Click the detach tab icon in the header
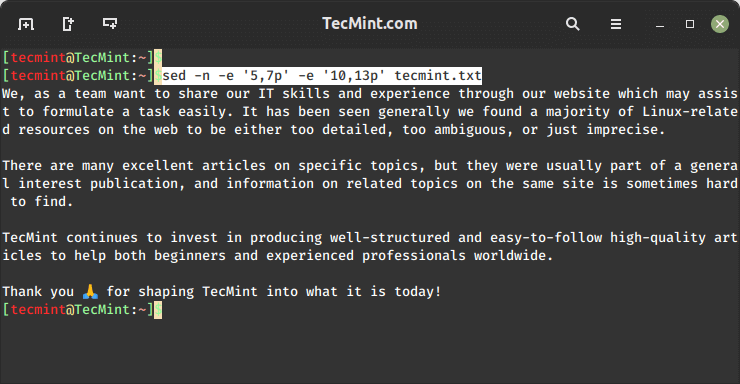 [x=68, y=24]
